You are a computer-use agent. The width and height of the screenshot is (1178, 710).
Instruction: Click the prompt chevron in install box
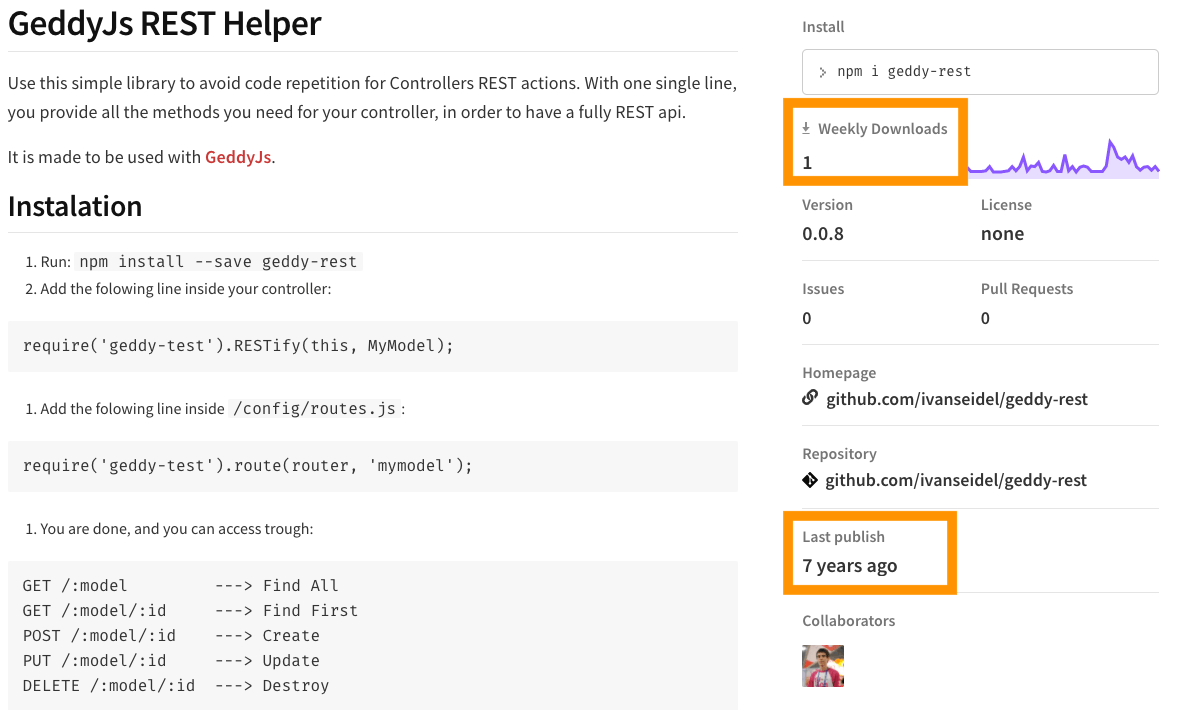pos(823,72)
